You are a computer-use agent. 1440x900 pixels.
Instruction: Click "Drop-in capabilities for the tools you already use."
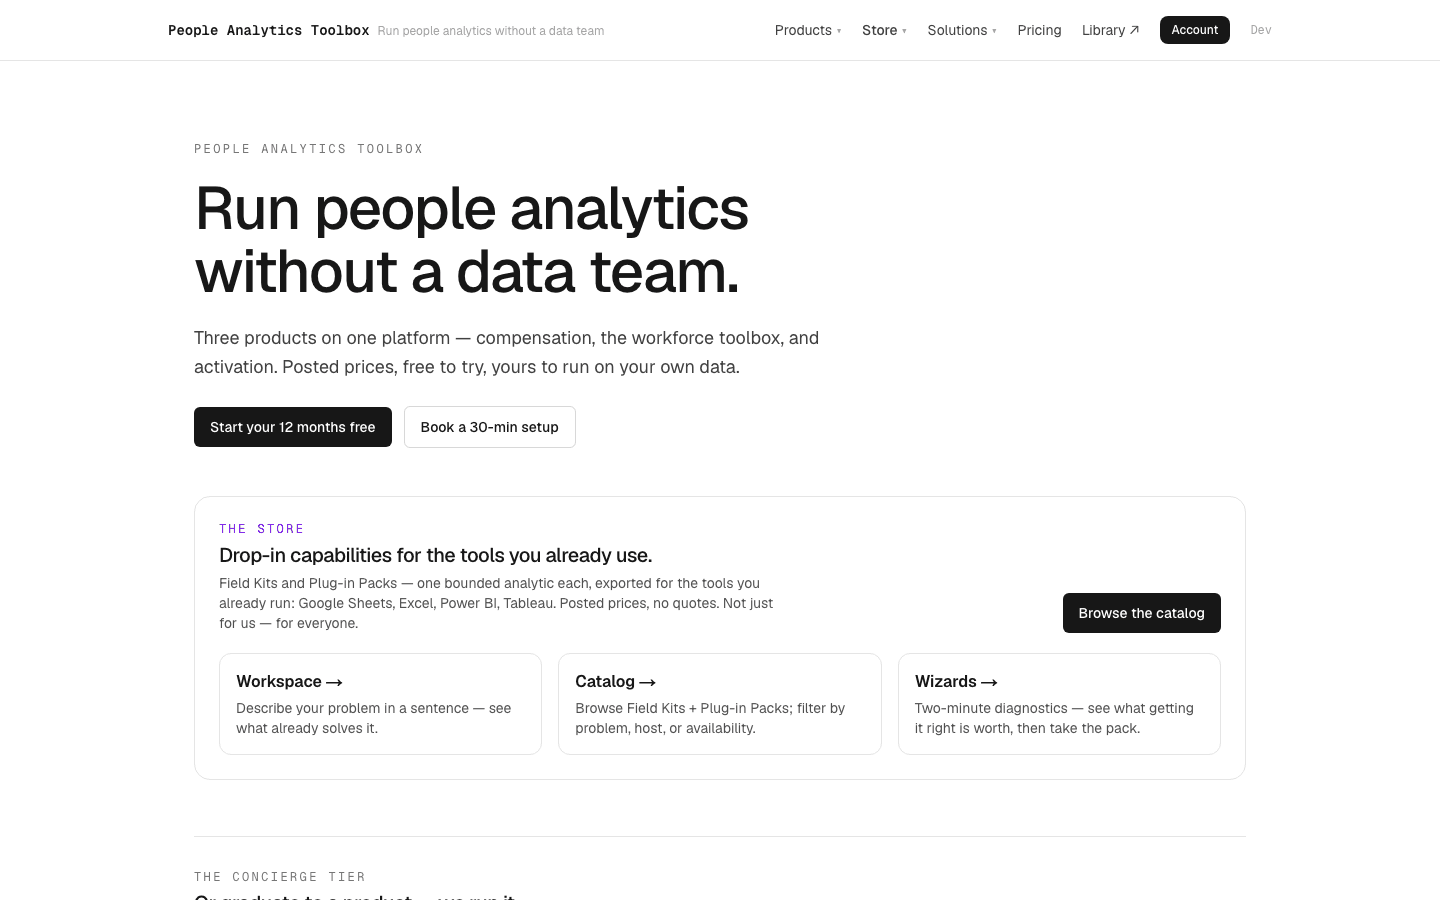coord(436,555)
